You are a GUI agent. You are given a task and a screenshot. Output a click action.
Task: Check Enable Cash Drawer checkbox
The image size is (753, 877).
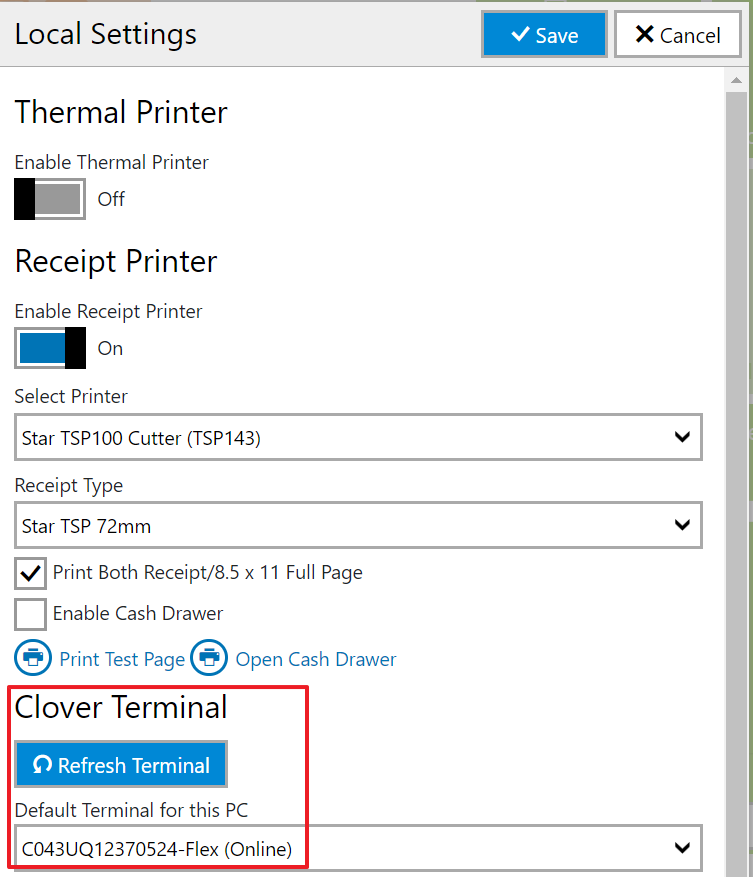(x=30, y=614)
